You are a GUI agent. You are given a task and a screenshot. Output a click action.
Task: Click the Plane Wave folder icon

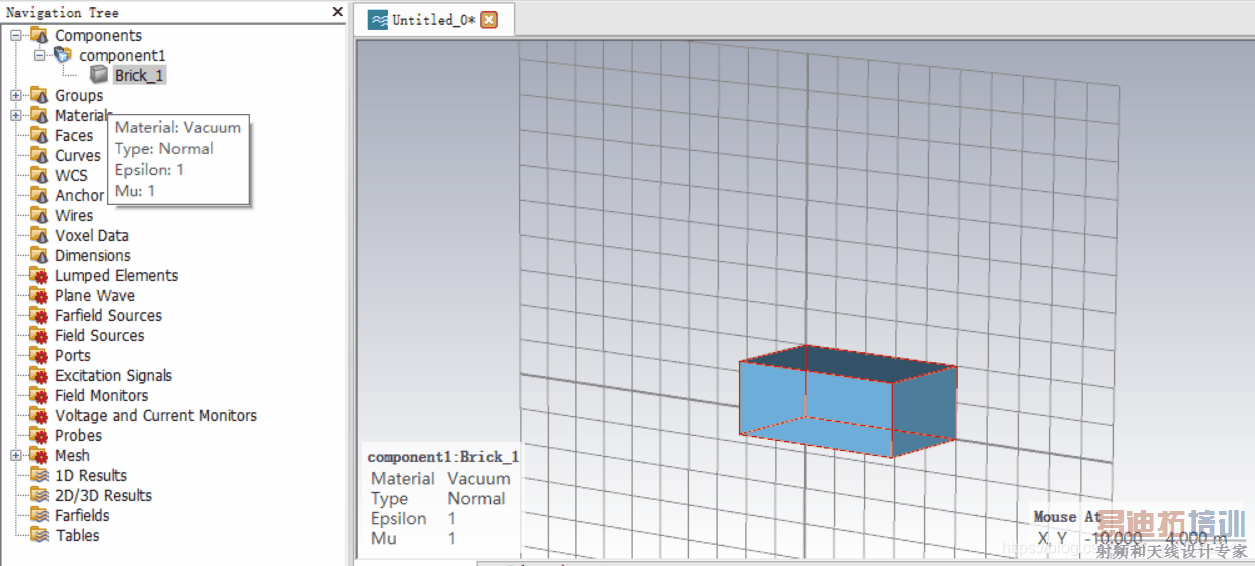[x=39, y=295]
